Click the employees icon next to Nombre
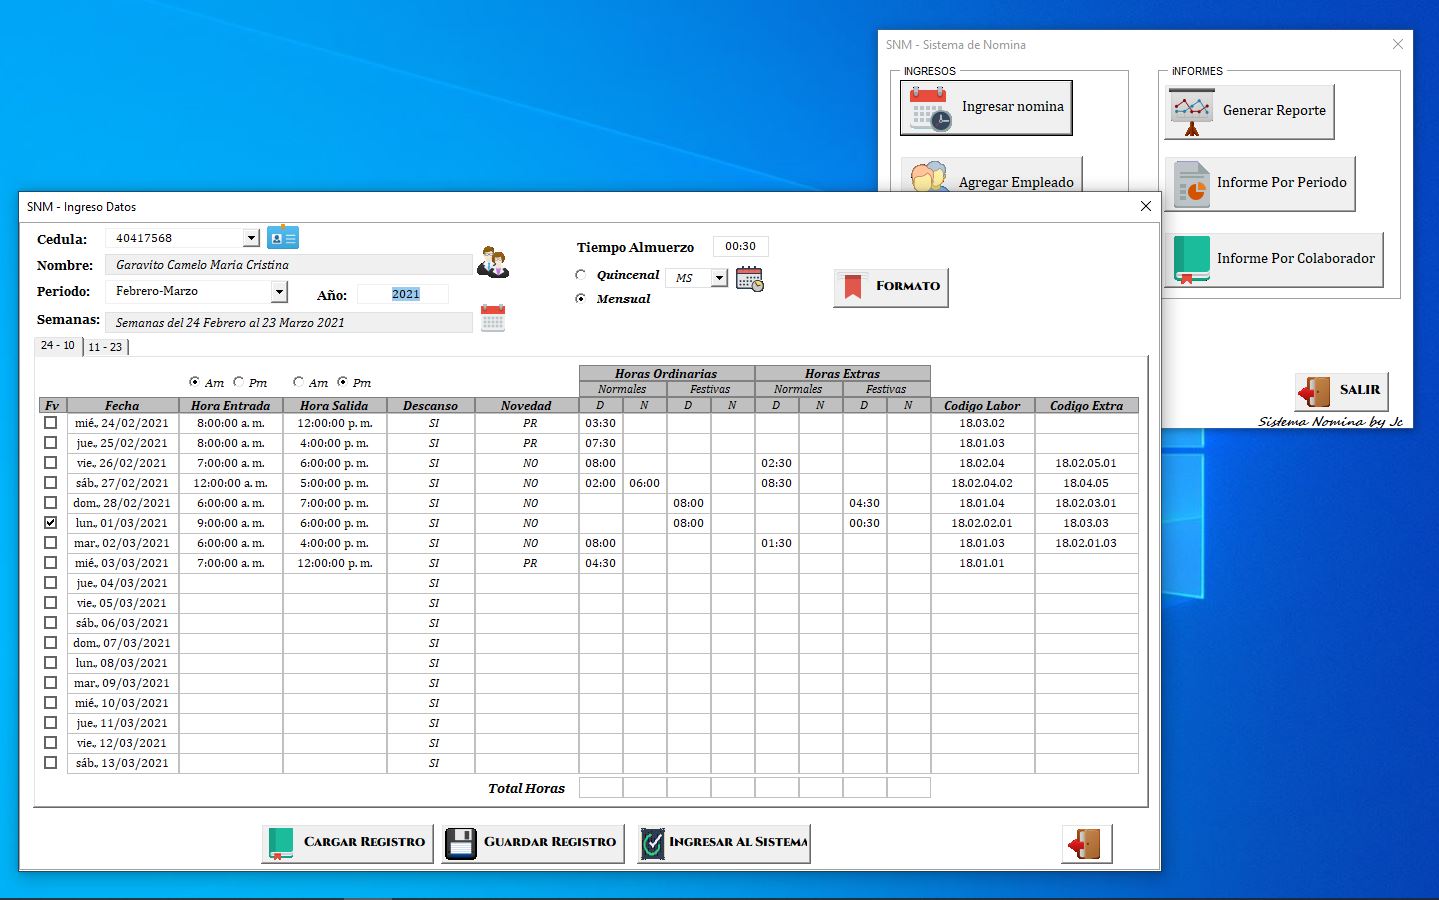1439x900 pixels. tap(492, 262)
